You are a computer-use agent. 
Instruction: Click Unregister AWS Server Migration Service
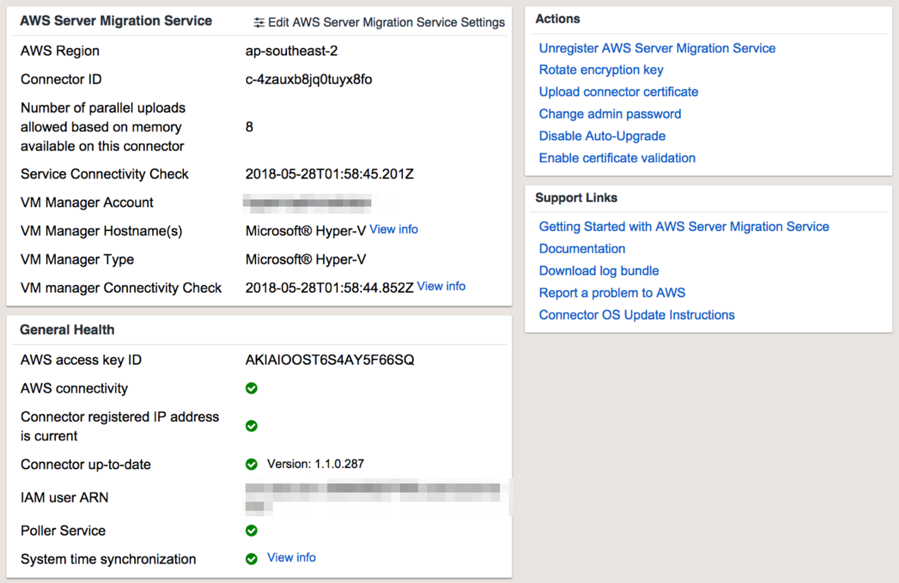click(x=657, y=48)
